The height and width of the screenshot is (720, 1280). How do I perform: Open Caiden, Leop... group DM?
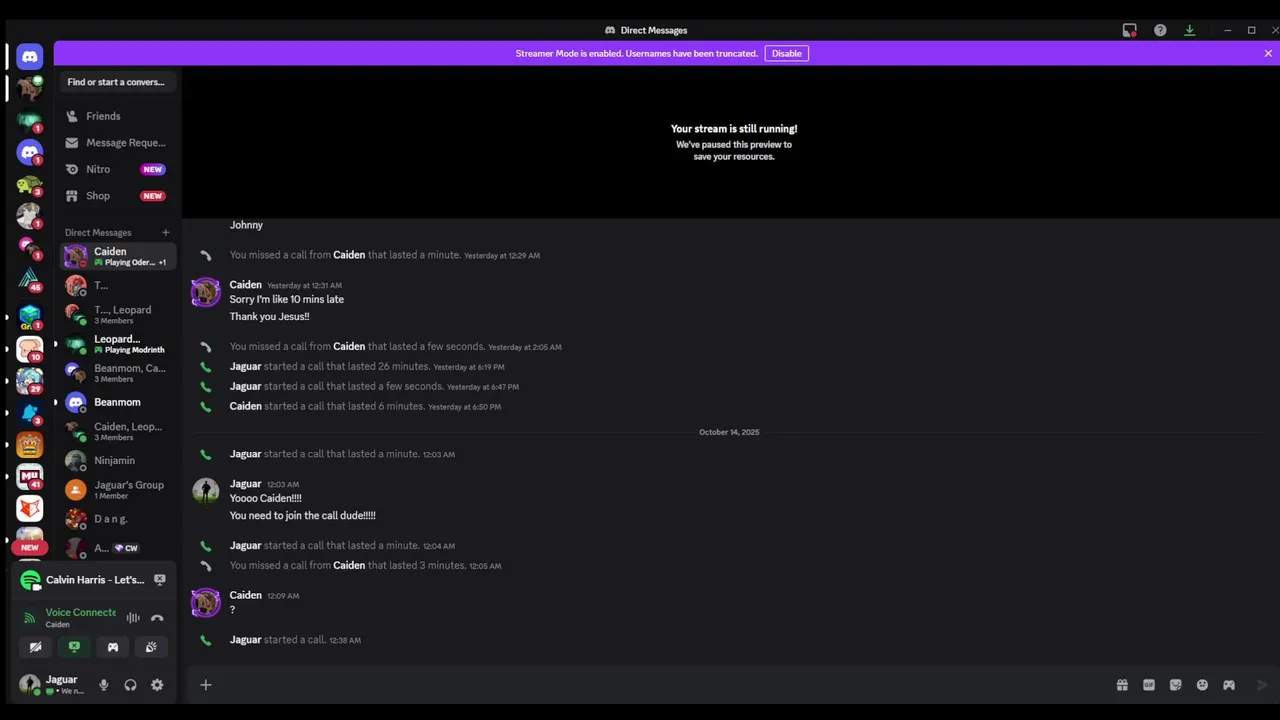pyautogui.click(x=118, y=431)
